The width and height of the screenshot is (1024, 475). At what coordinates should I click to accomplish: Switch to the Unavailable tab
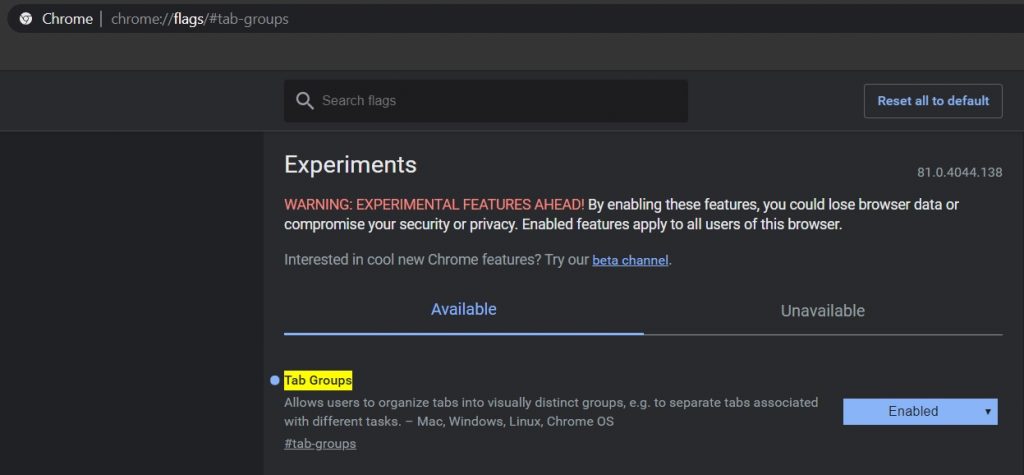coord(823,310)
